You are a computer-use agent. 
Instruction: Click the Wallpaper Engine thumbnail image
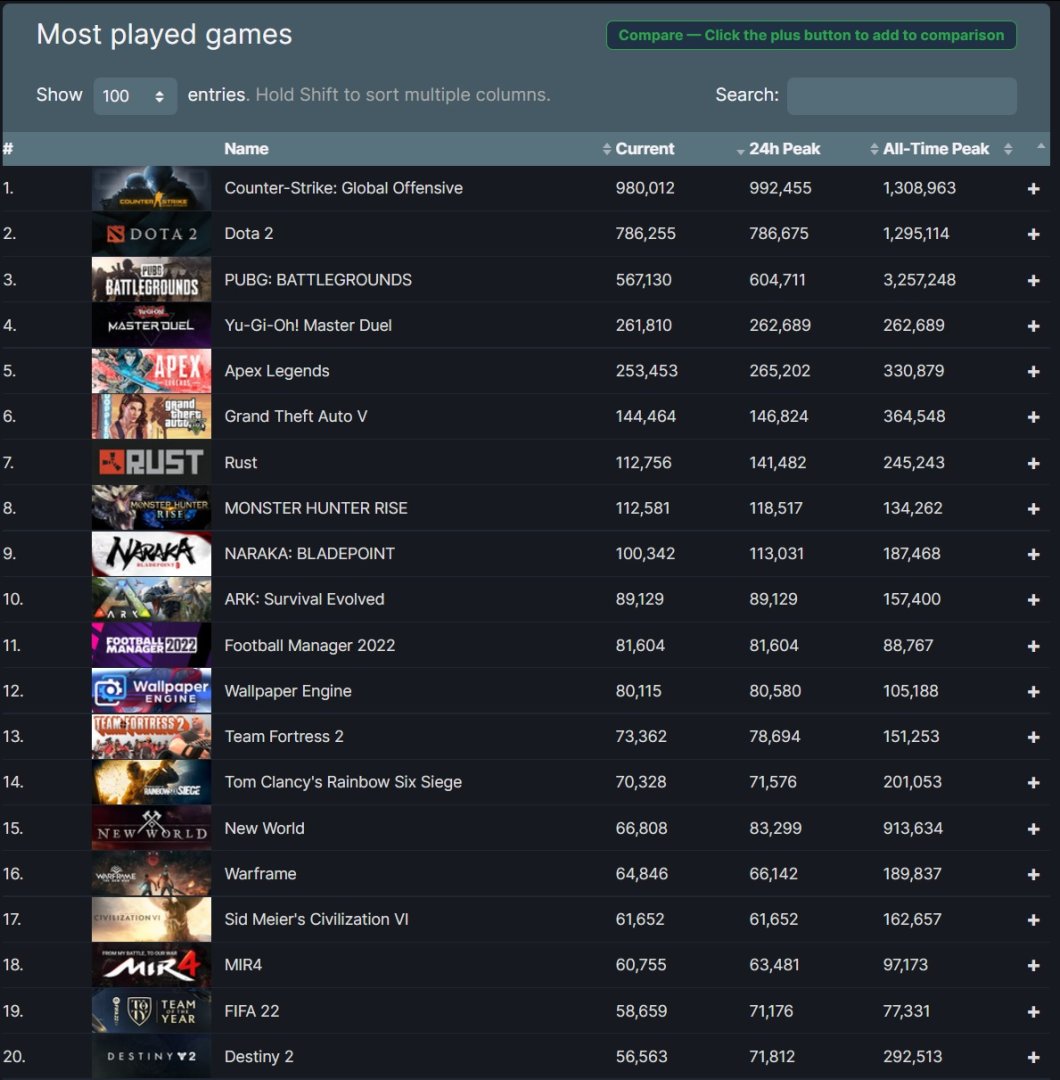(151, 691)
